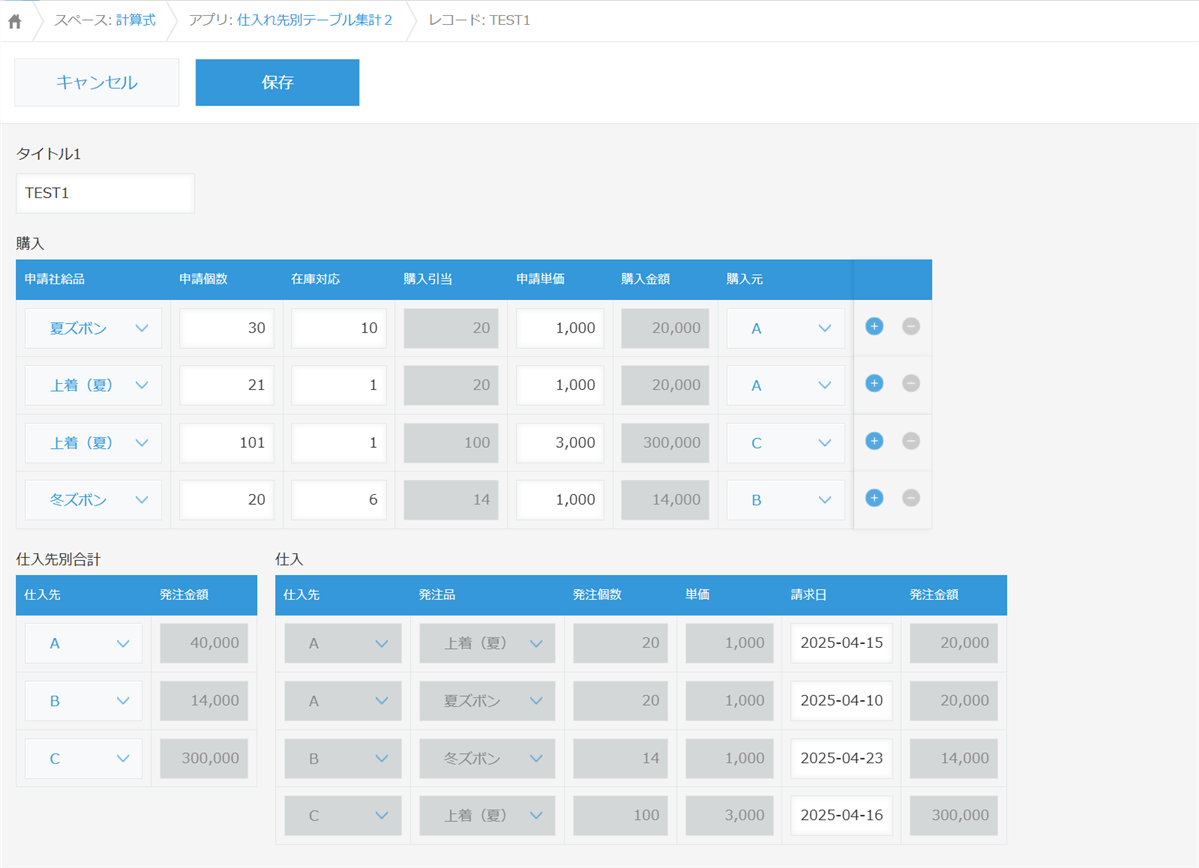Click the レコード: TEST1 breadcrumb text
Screen dimensions: 1199x868
click(479, 20)
